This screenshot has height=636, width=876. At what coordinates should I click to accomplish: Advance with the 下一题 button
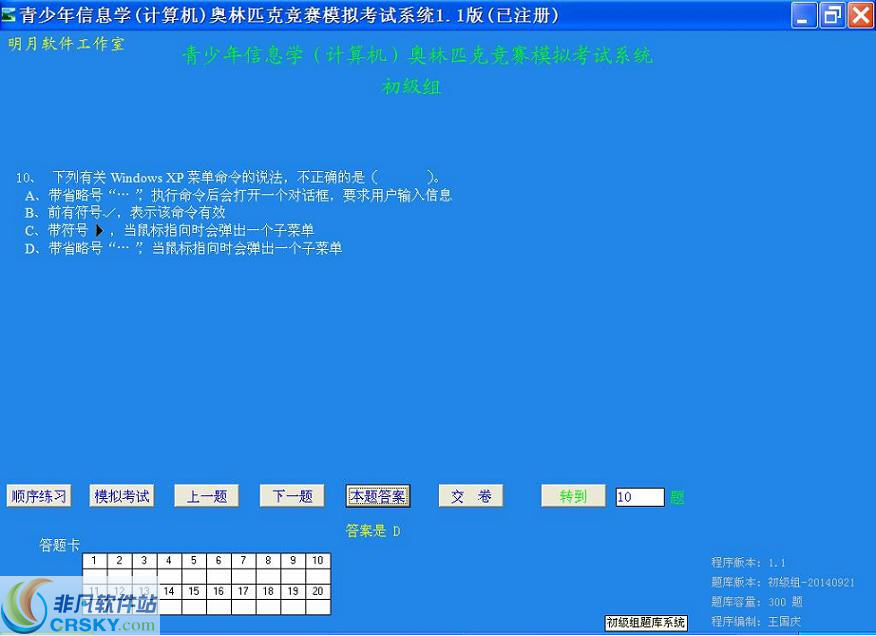[292, 496]
